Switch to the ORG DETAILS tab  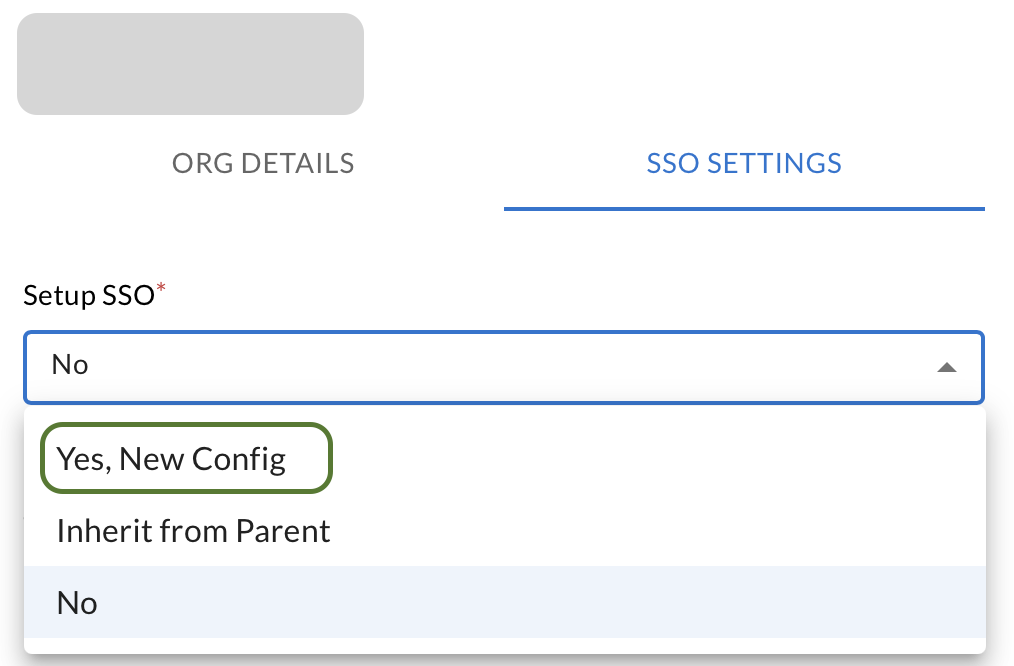(263, 163)
